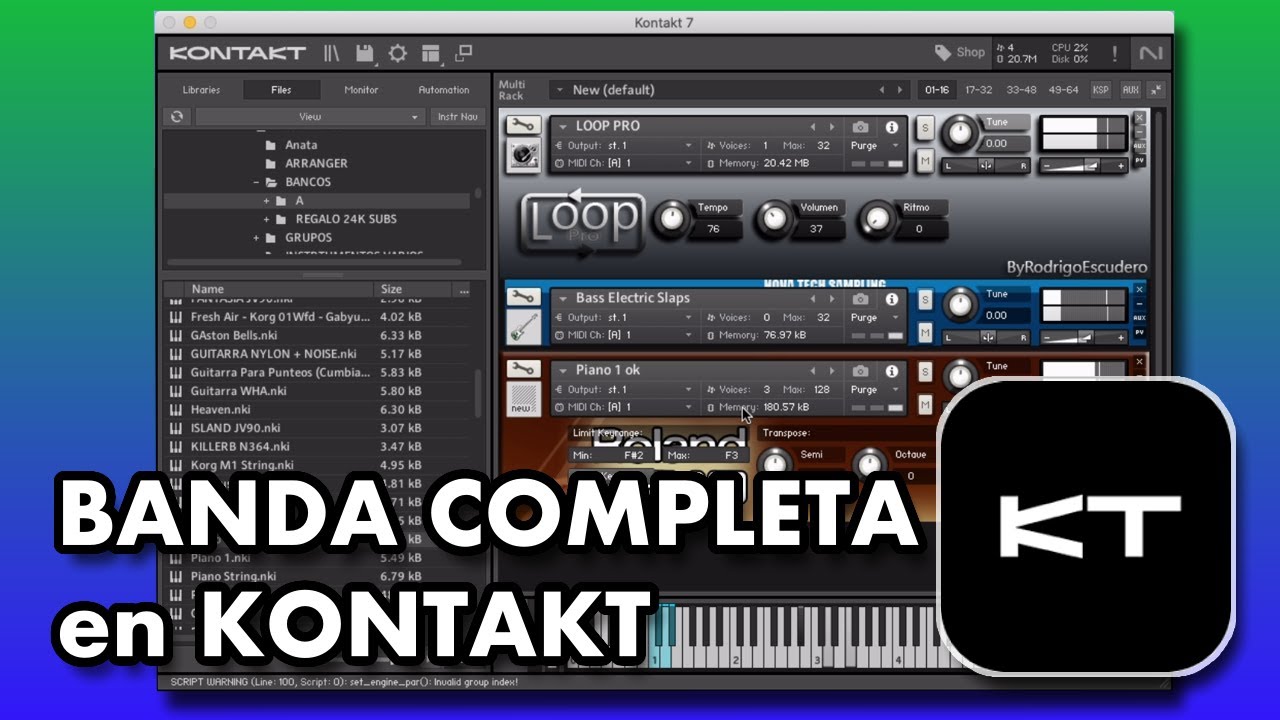Solo the LOOP PRO instrument
Image resolution: width=1280 pixels, height=720 pixels.
click(x=925, y=127)
